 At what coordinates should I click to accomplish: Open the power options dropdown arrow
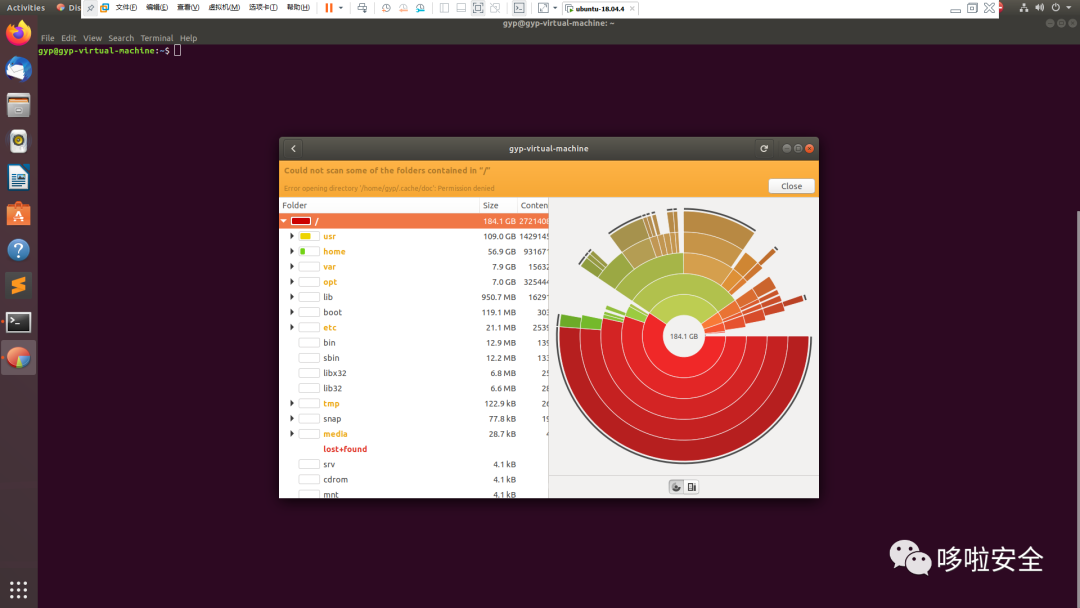[x=341, y=8]
